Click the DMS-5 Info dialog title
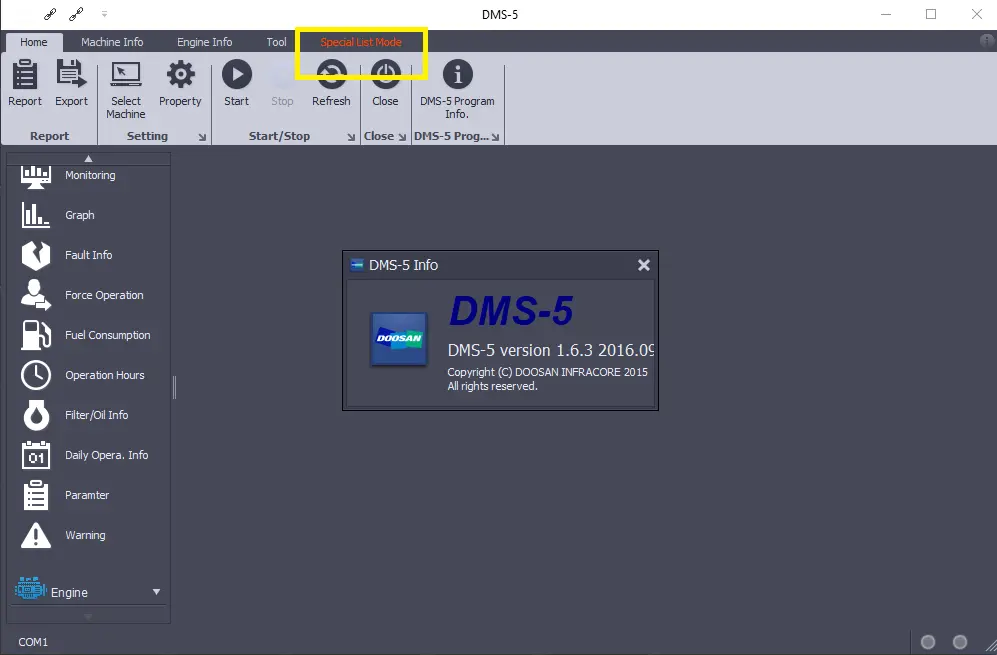Image resolution: width=997 pixels, height=655 pixels. point(404,265)
